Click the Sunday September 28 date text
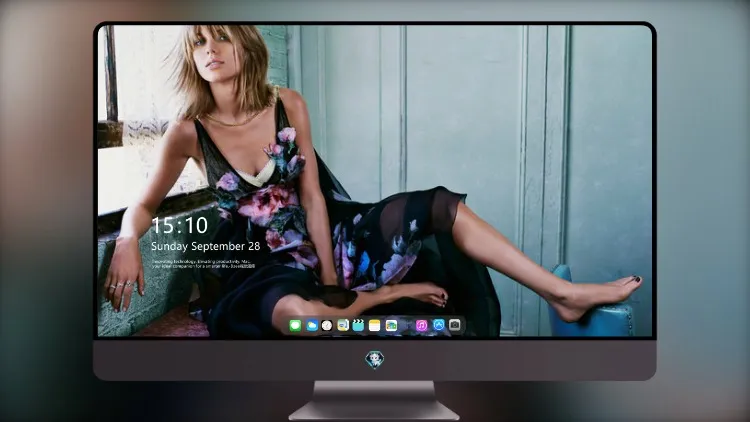 click(x=206, y=246)
